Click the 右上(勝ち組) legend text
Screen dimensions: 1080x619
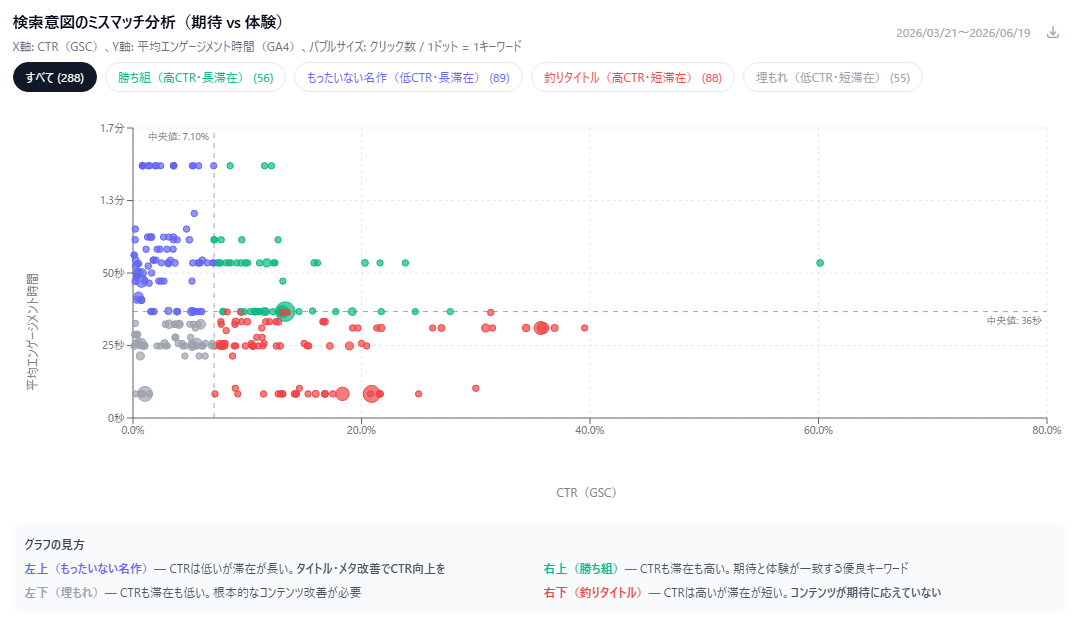pos(582,569)
